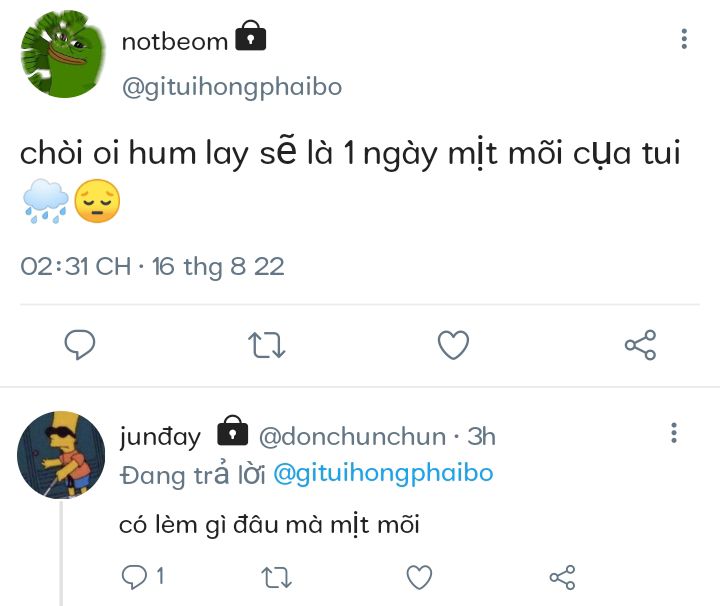Reply to junđay's comment

tap(134, 576)
